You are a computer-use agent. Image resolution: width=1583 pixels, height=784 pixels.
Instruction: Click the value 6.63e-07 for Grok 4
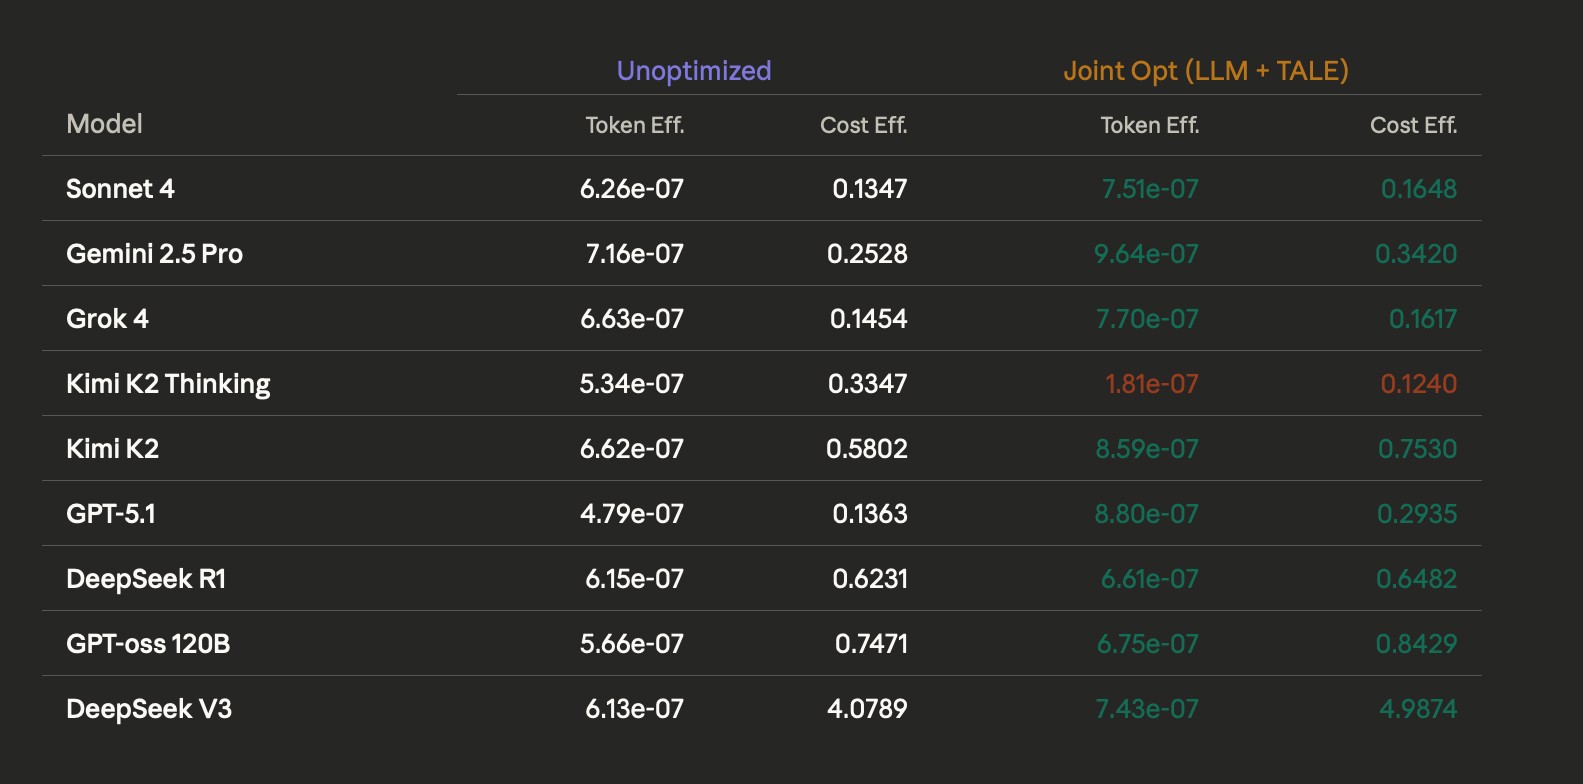pos(632,319)
